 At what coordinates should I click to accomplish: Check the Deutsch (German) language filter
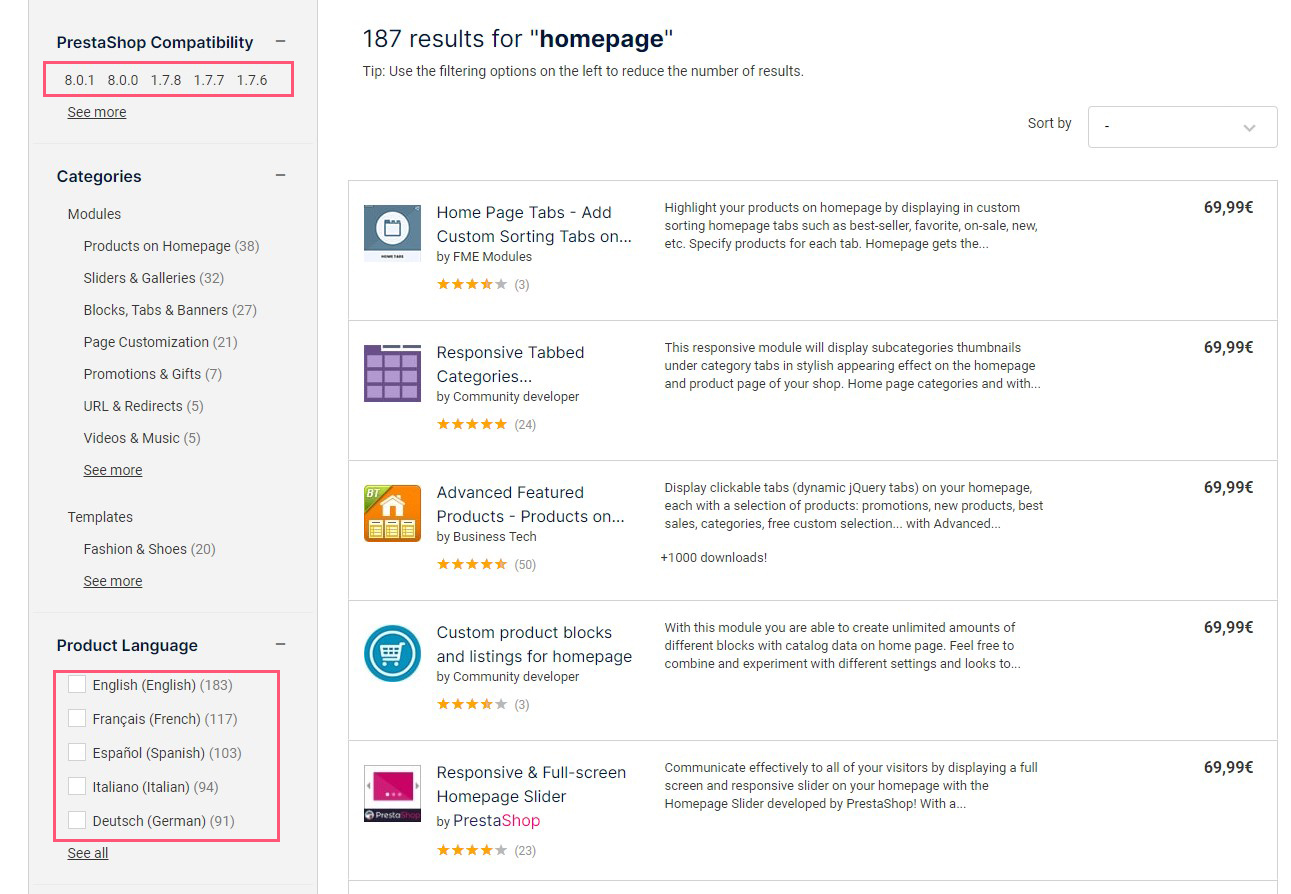pos(76,820)
